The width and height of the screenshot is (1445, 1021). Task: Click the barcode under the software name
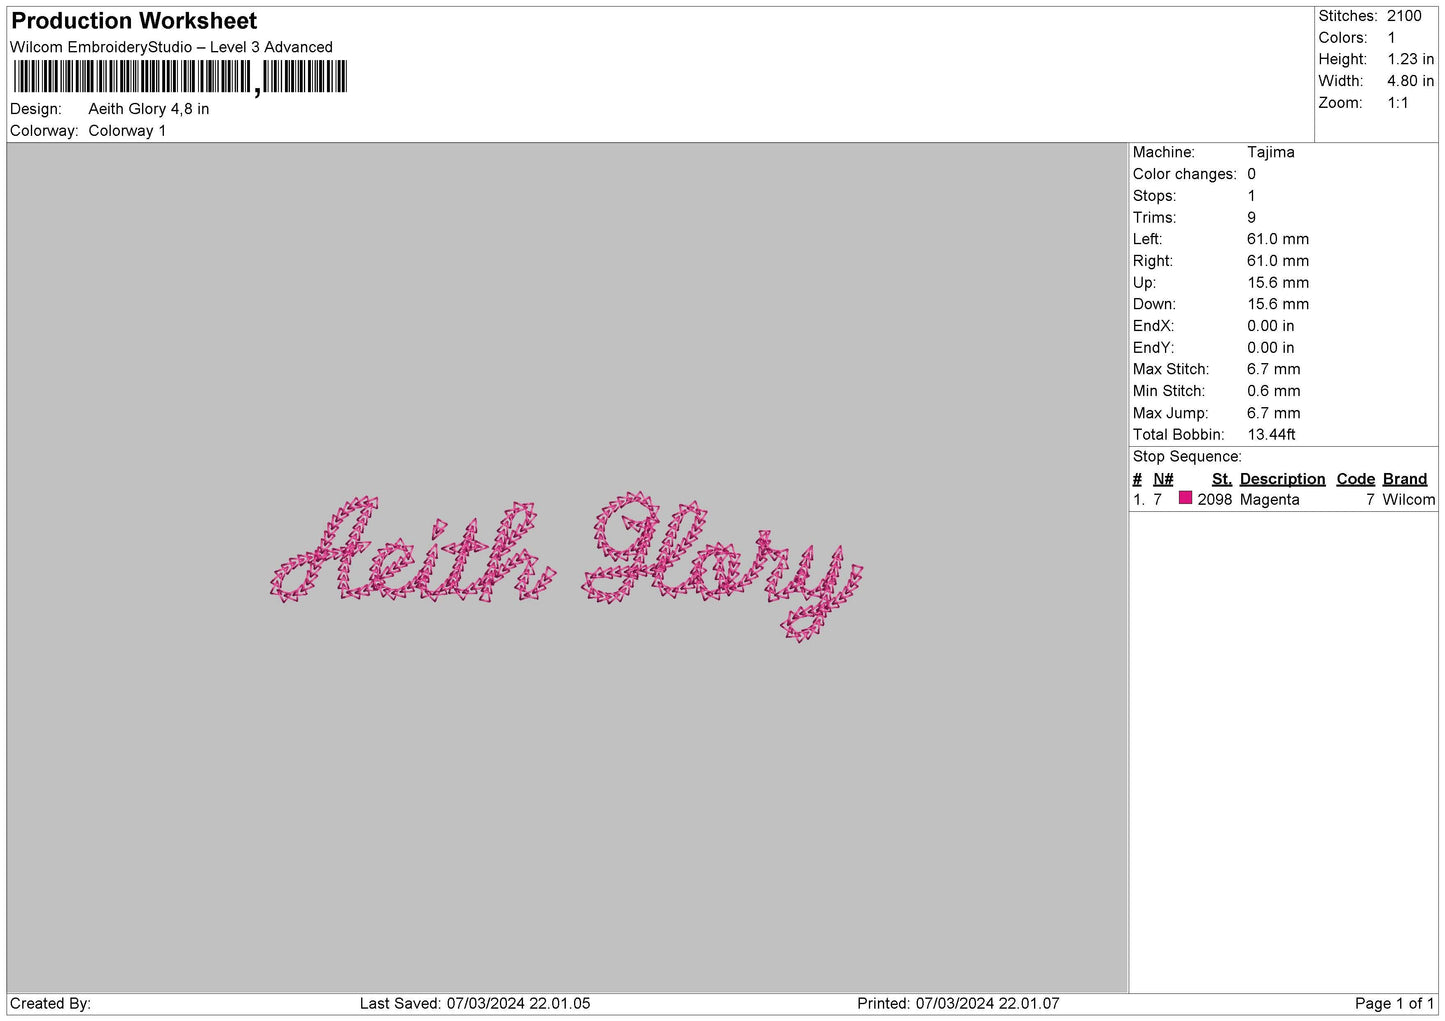coord(180,78)
